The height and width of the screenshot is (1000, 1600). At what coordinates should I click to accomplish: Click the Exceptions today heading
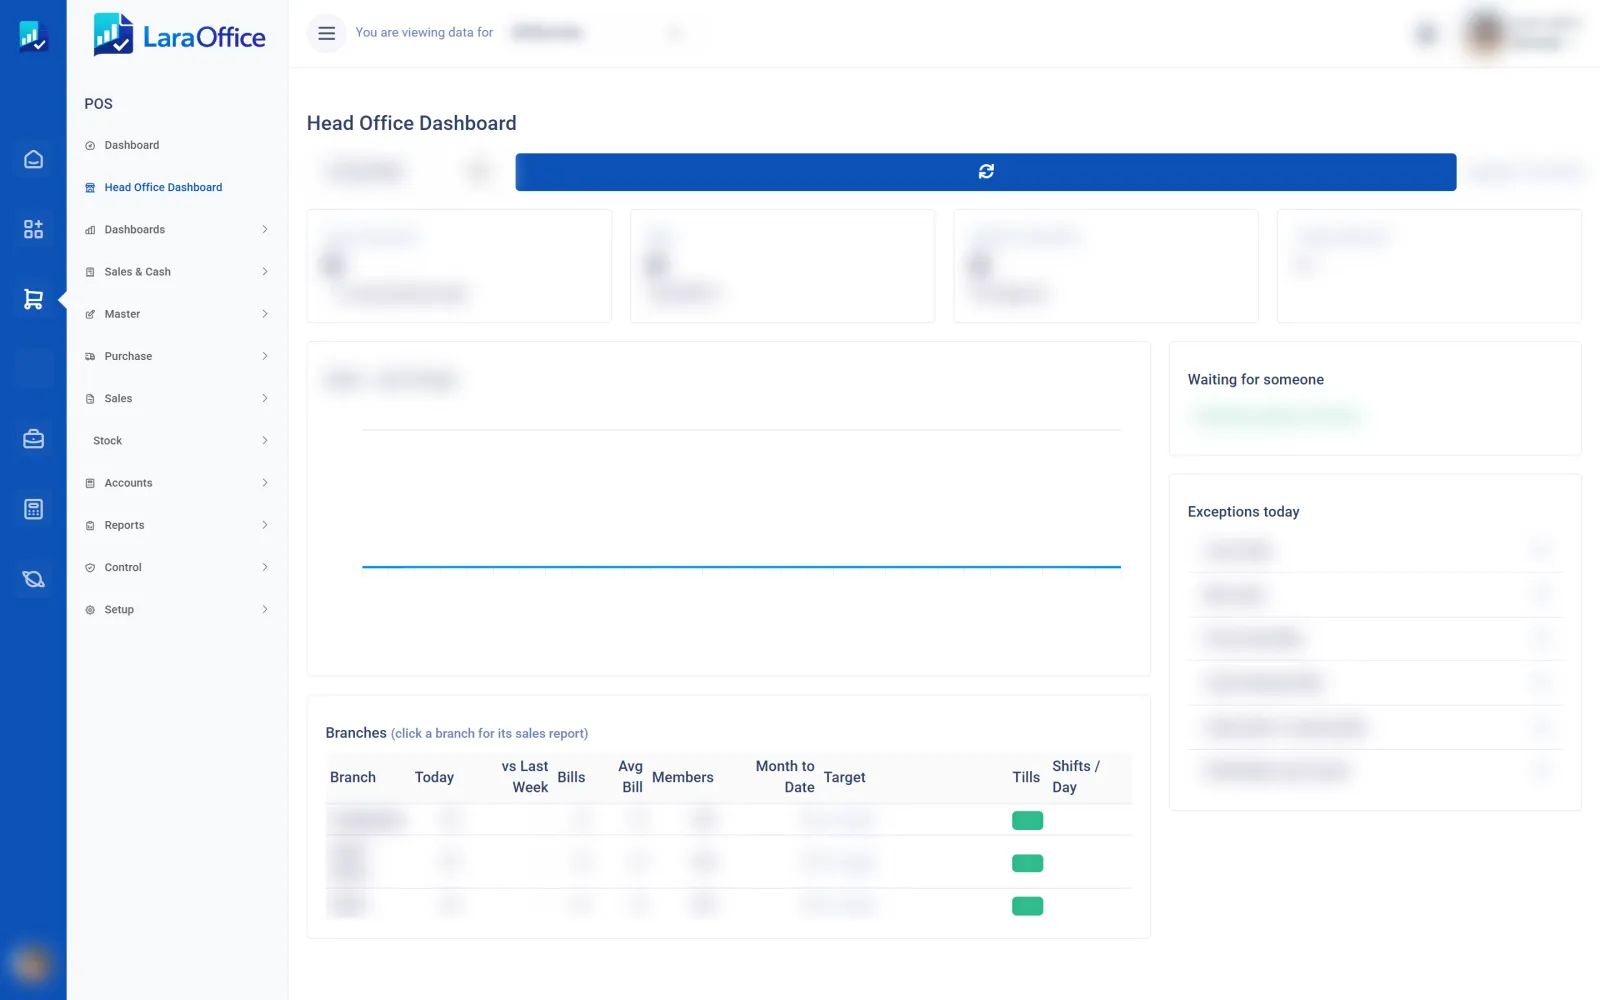(x=1243, y=512)
